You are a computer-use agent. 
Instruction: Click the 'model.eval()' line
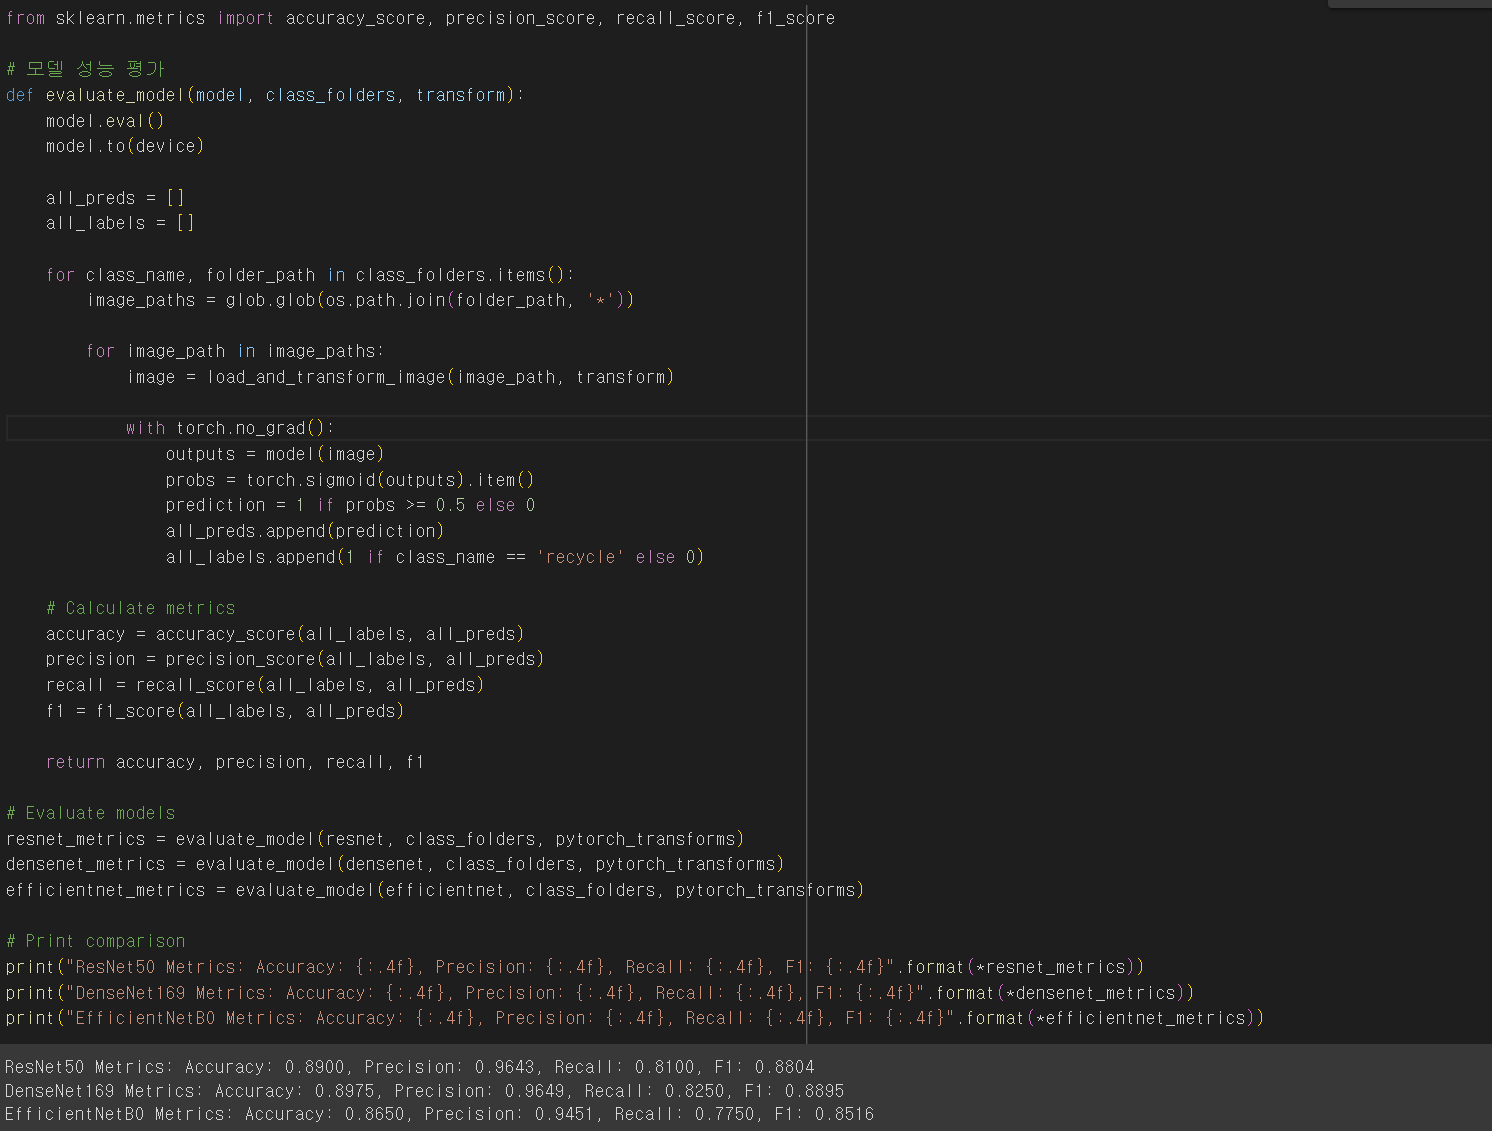(105, 121)
